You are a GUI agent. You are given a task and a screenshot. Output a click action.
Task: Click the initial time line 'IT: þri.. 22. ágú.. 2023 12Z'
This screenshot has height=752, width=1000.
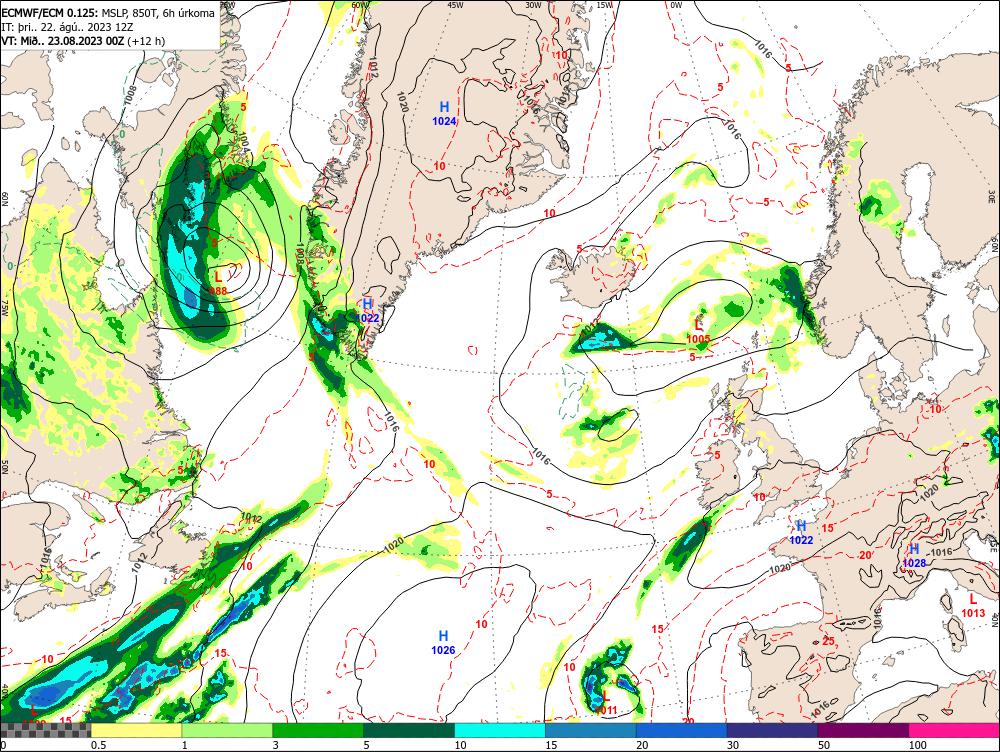[x=68, y=27]
